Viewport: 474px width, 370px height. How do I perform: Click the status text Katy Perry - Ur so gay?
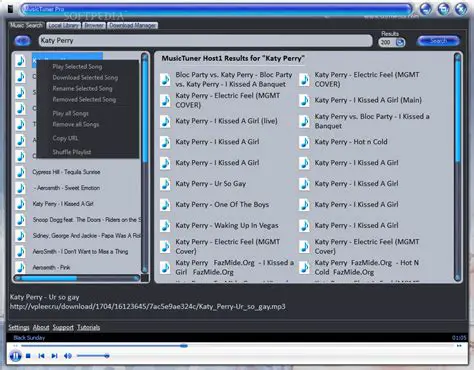pyautogui.click(x=45, y=297)
